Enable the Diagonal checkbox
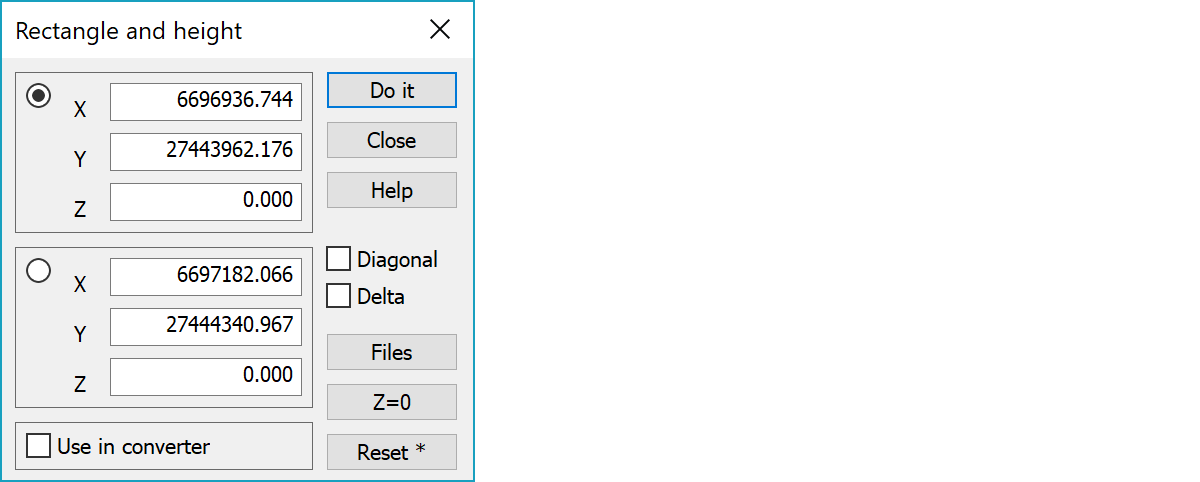Screen dimensions: 1200x482 click(x=339, y=259)
